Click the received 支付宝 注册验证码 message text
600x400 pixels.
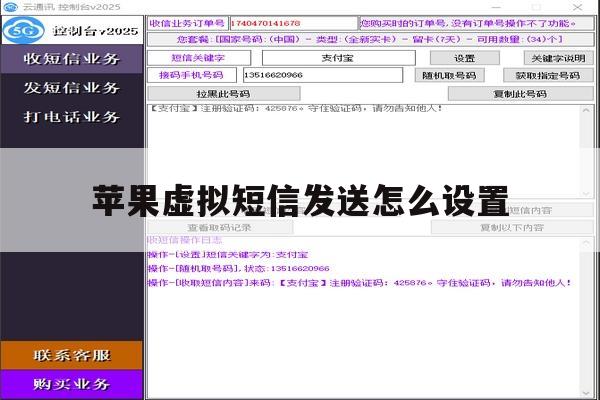[295, 109]
